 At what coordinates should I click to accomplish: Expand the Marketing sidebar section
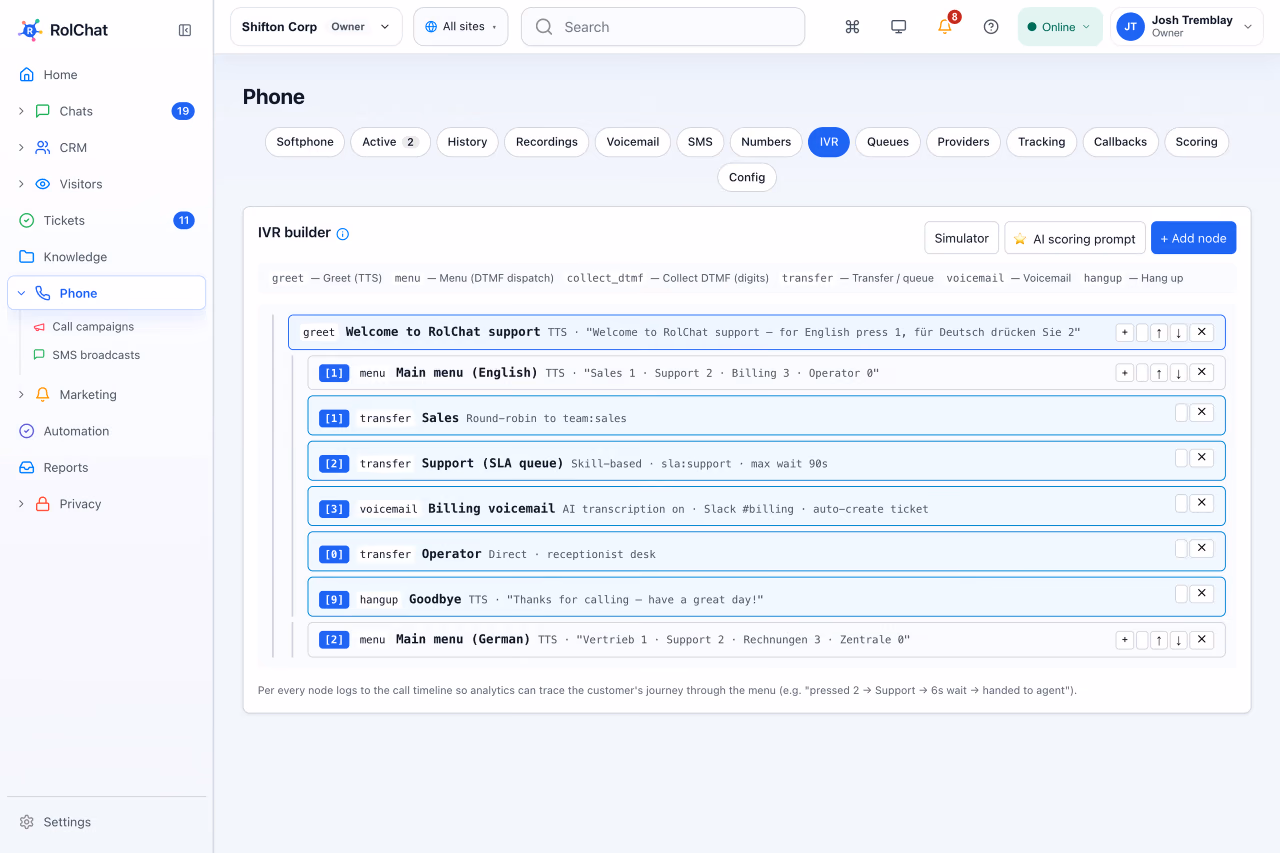click(21, 395)
